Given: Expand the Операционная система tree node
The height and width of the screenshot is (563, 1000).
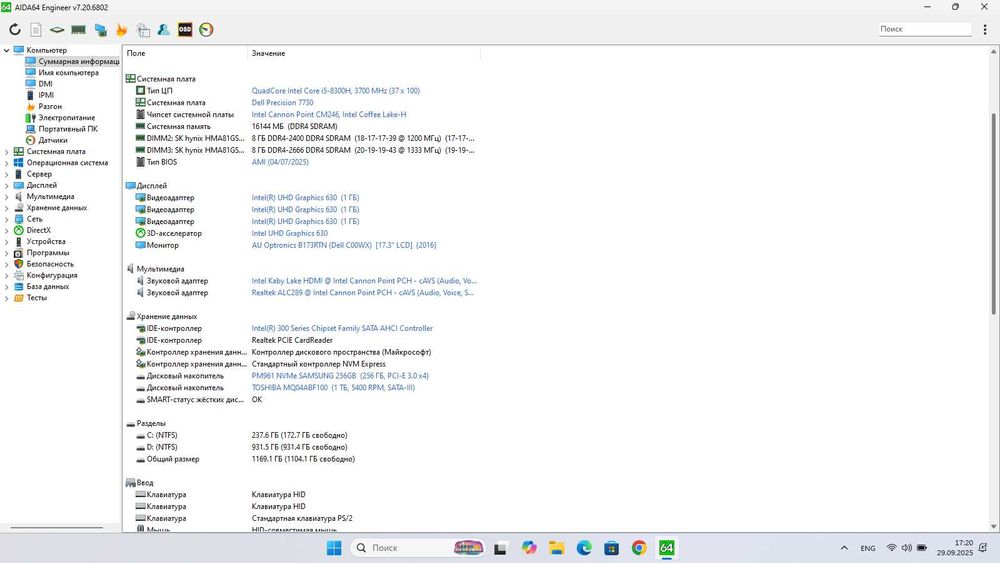Looking at the screenshot, I should [6, 163].
